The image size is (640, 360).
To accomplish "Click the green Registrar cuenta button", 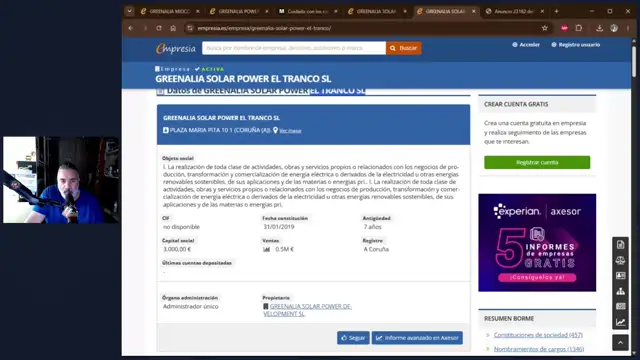I will (x=537, y=162).
